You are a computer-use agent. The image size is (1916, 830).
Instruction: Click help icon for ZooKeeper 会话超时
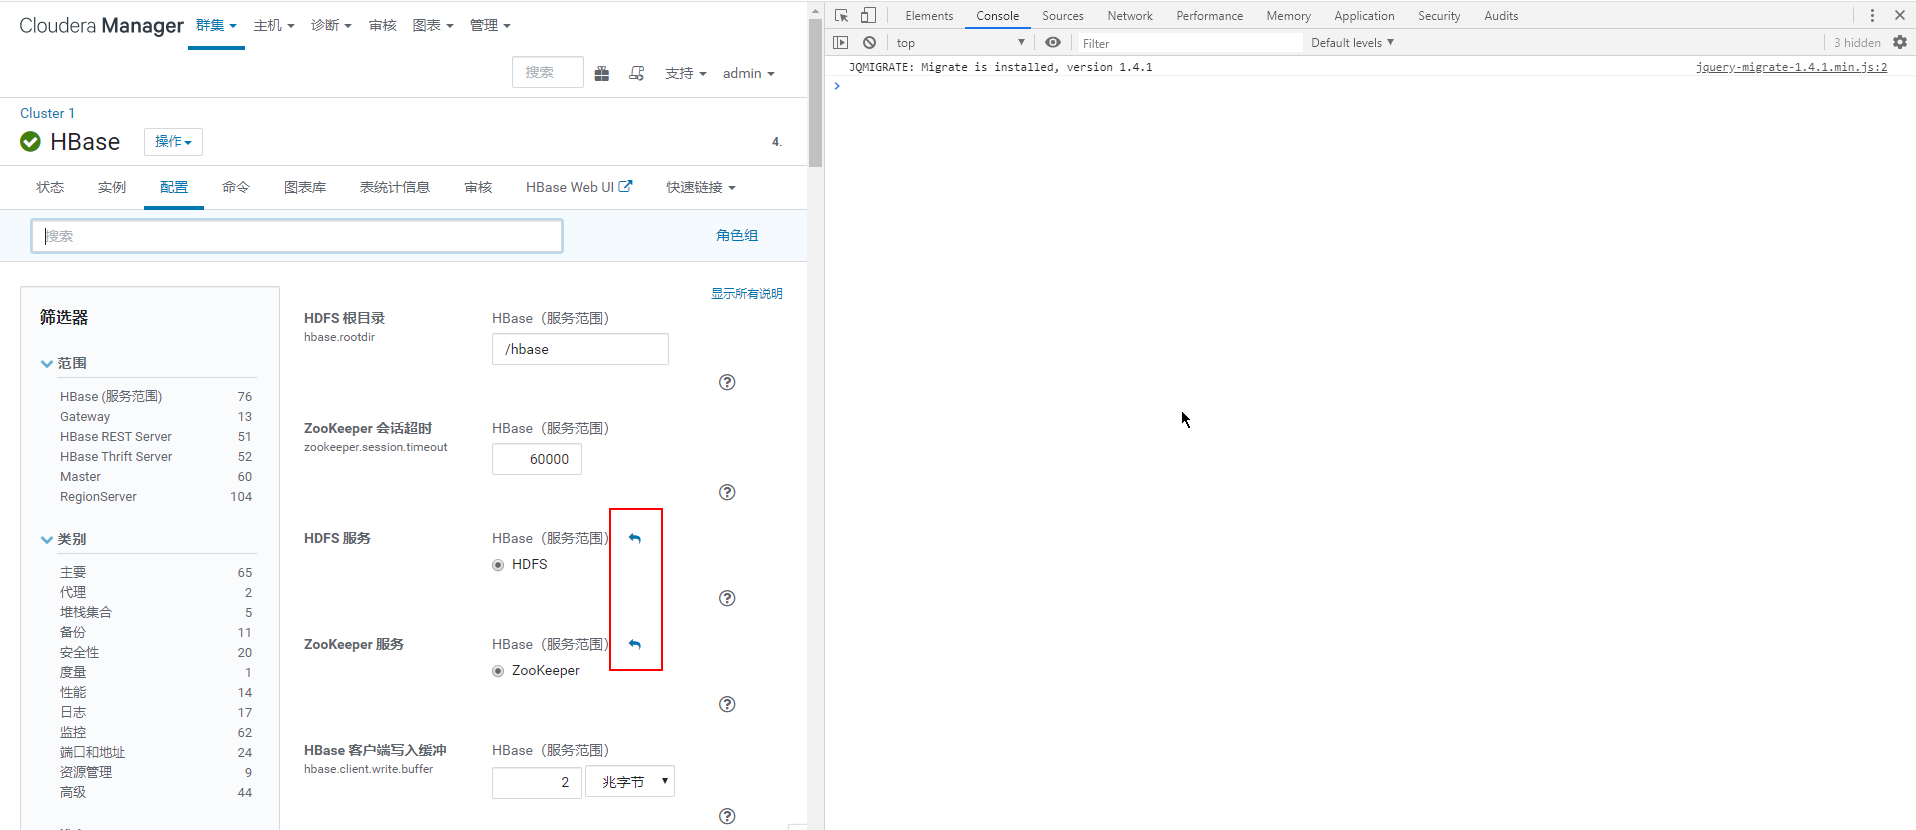[727, 492]
